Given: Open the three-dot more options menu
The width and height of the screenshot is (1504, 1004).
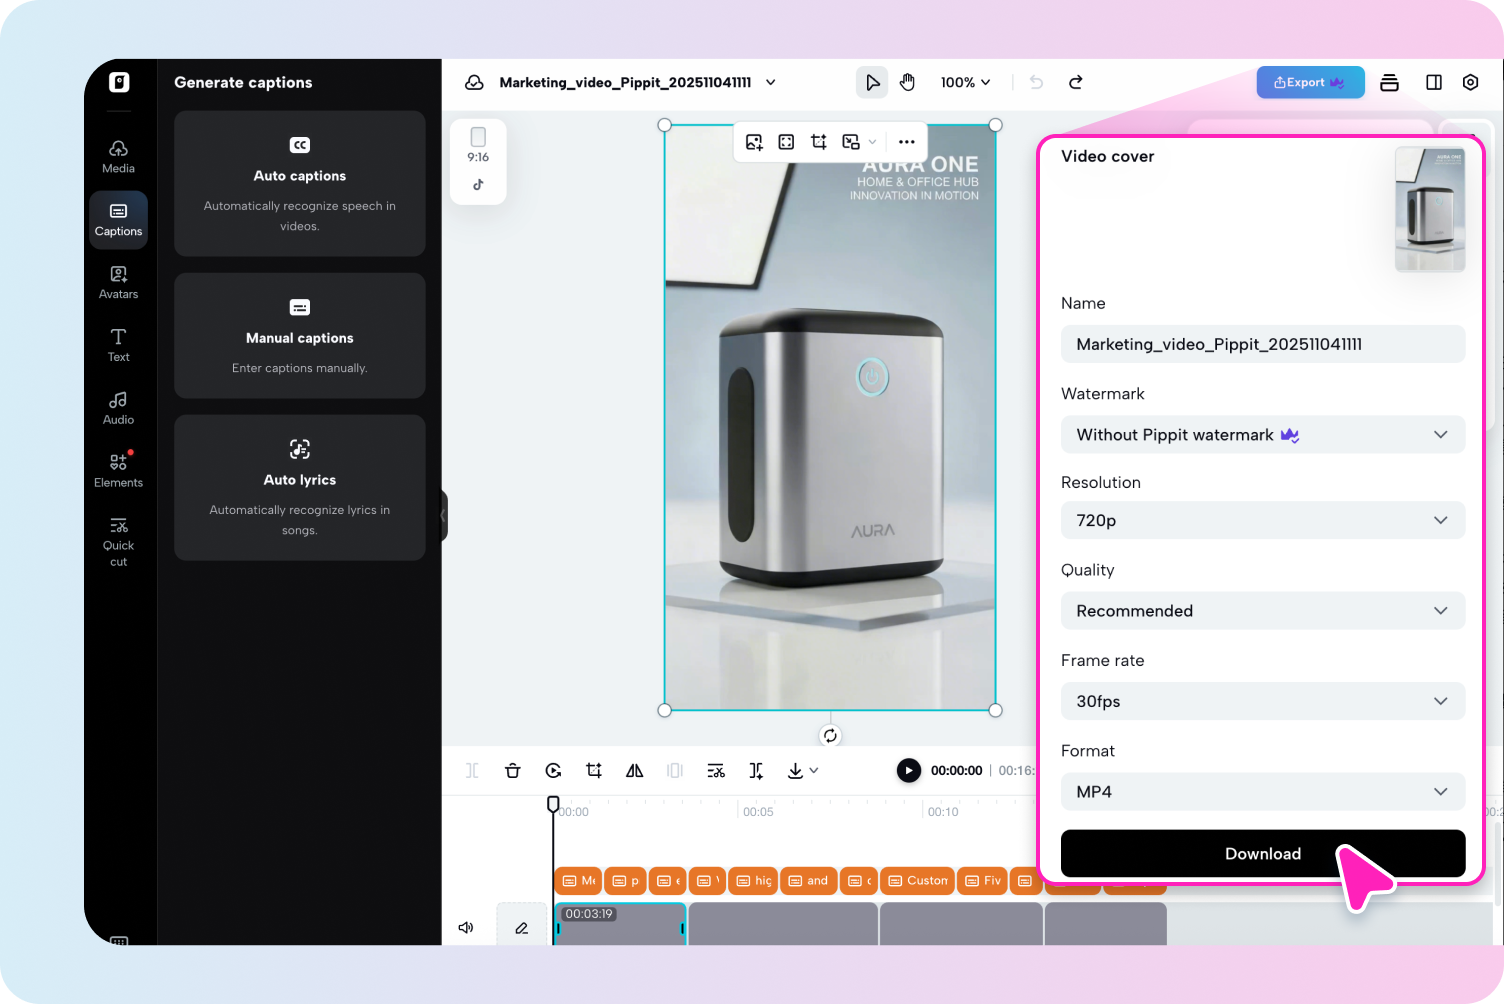Looking at the screenshot, I should pos(906,141).
